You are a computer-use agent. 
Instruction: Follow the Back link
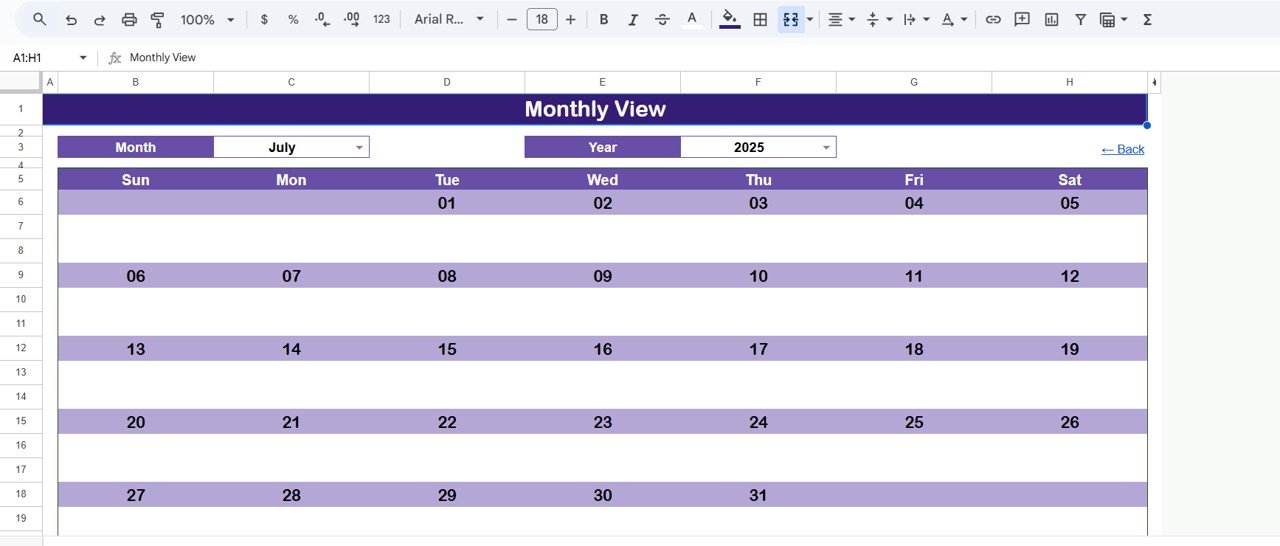click(x=1122, y=149)
